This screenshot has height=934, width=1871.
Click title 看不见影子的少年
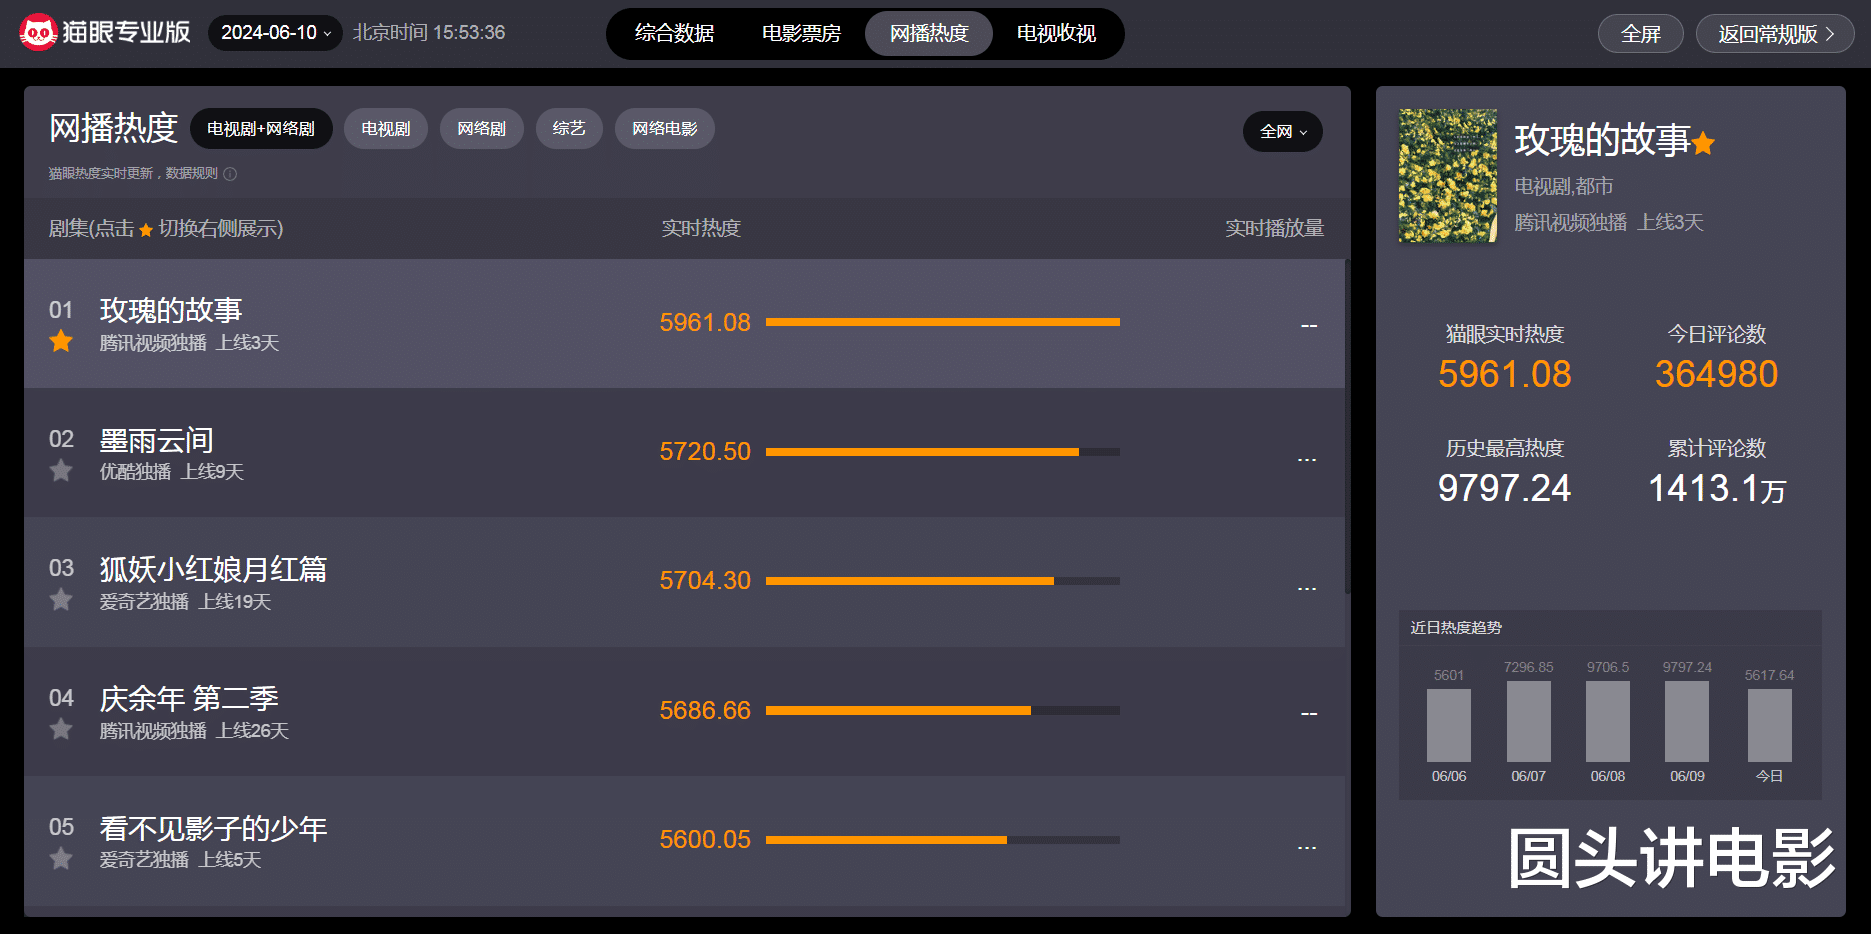tap(213, 828)
